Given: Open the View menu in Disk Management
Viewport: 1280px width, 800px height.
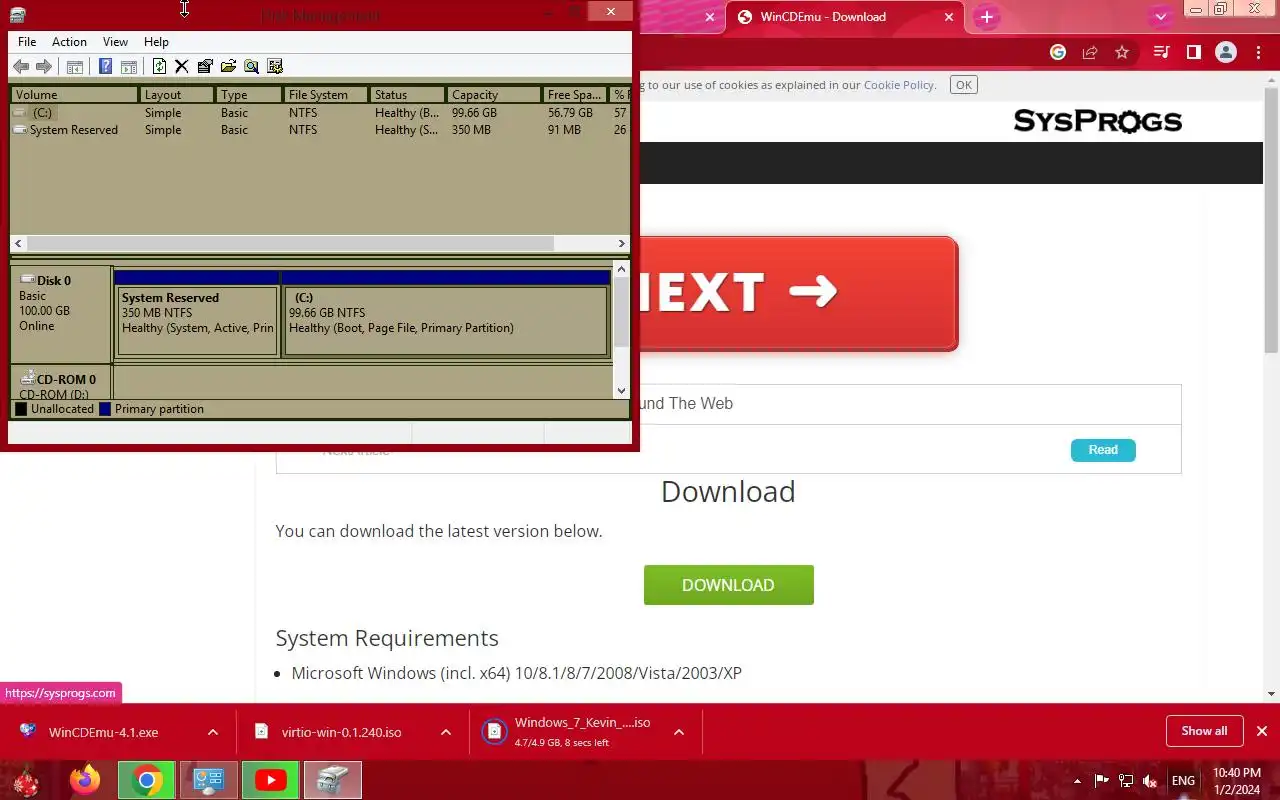Looking at the screenshot, I should coord(115,42).
